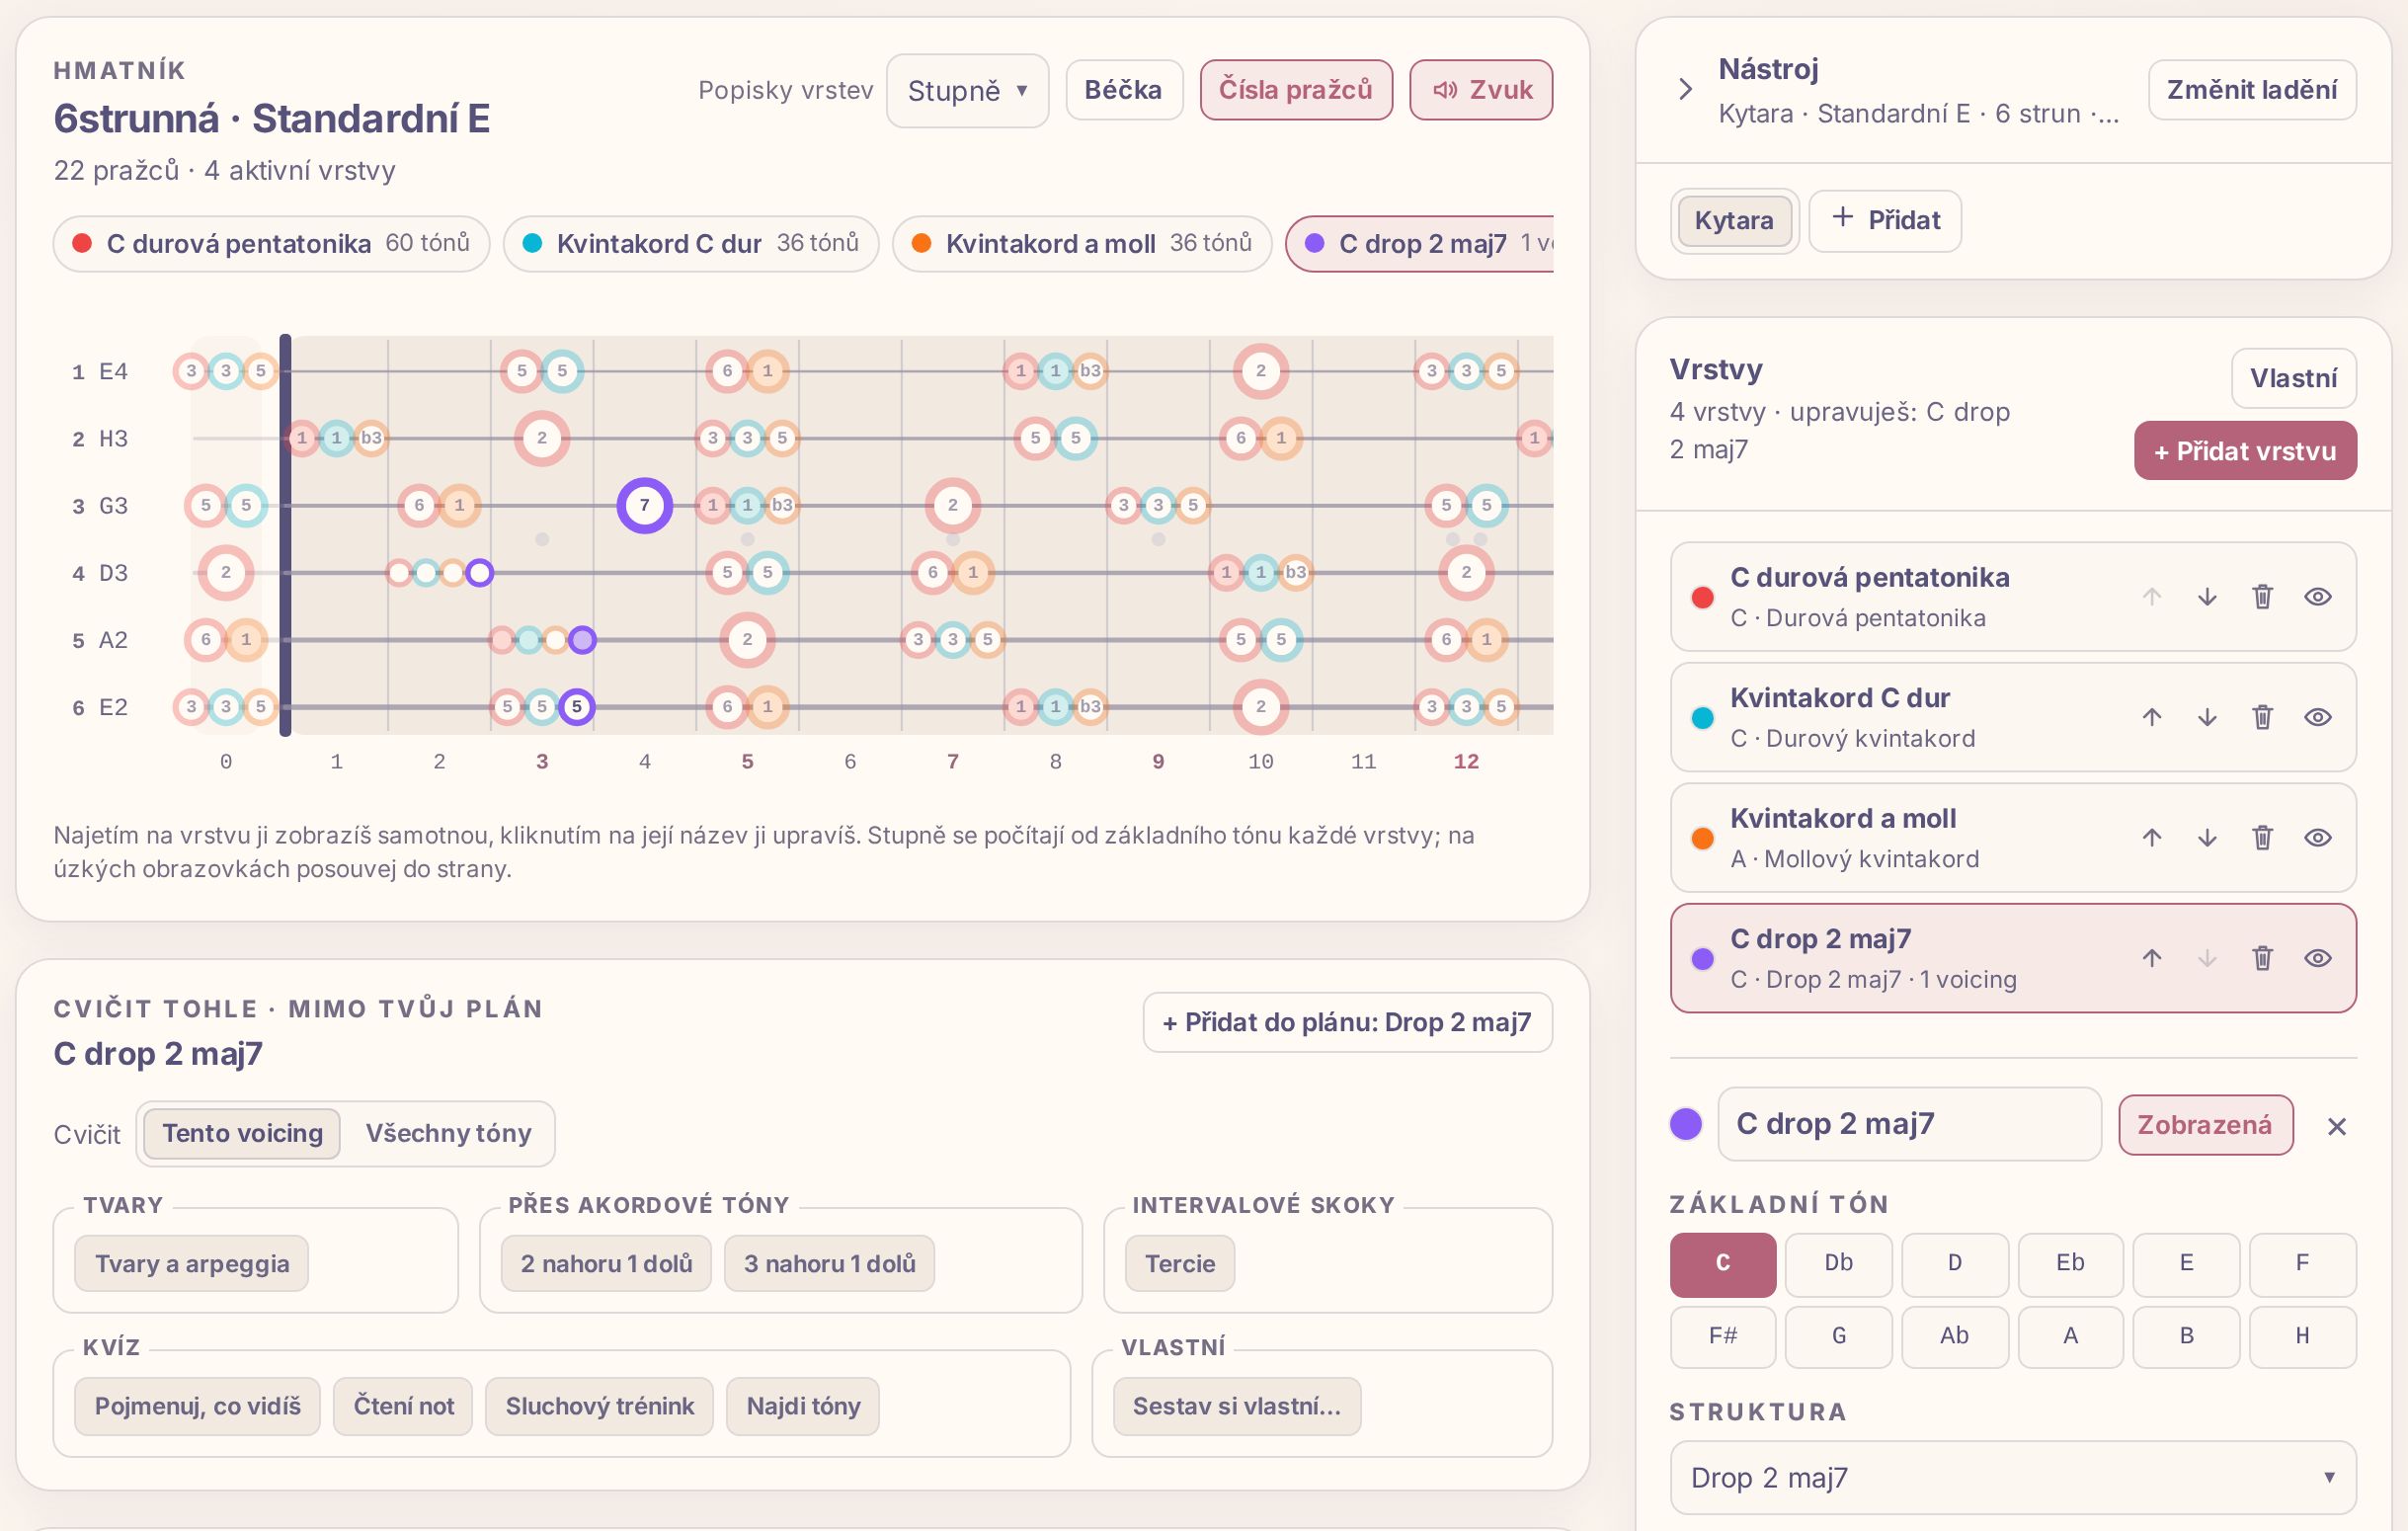2408x1531 pixels.
Task: Toggle Čísla pražců fret numbers
Action: (x=1295, y=90)
